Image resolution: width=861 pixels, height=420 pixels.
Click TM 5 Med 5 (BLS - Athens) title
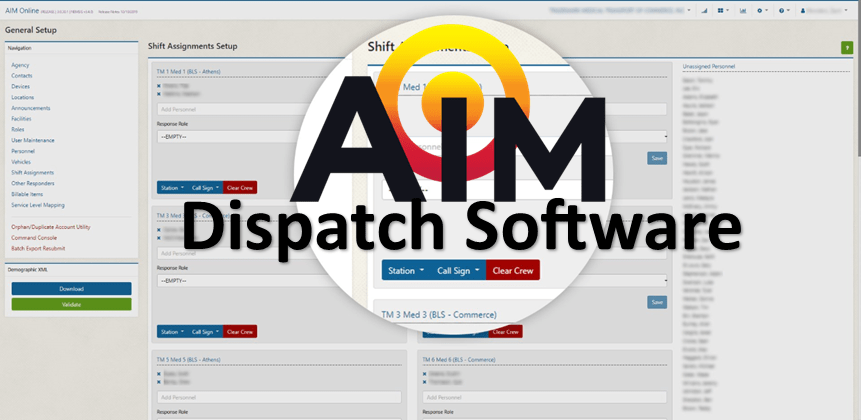click(x=188, y=360)
